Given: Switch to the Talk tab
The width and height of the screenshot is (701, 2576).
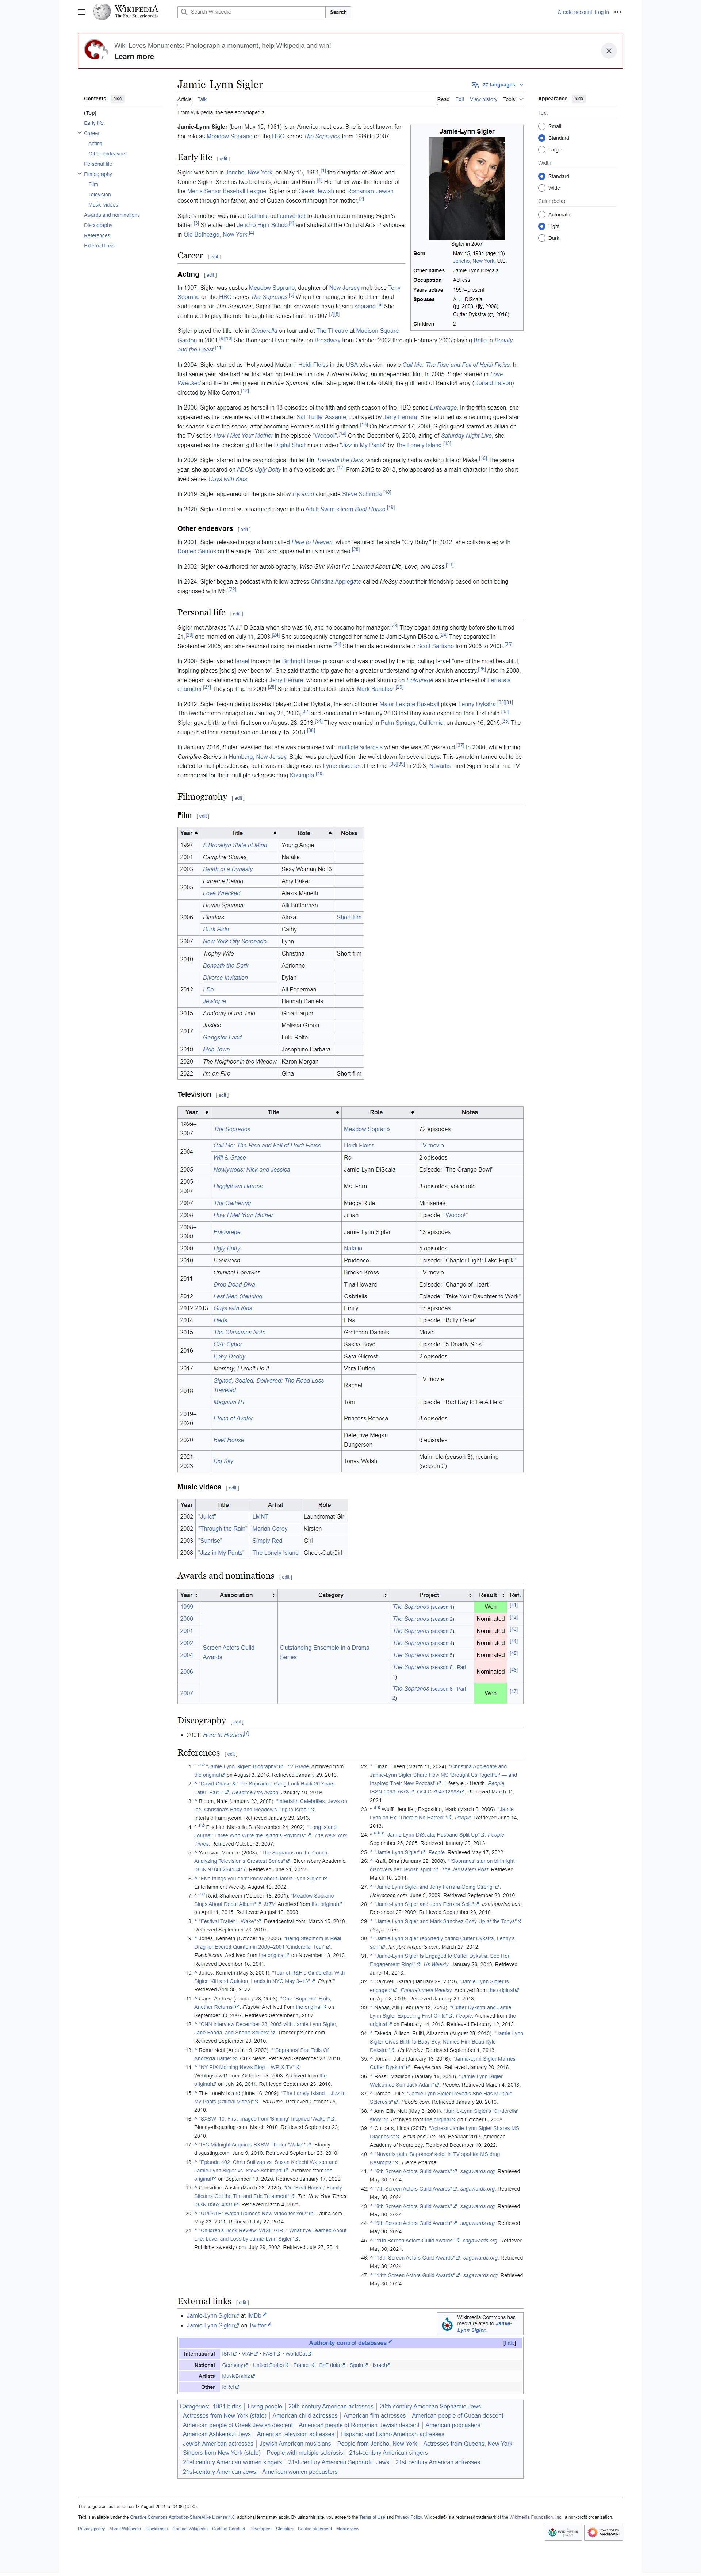Looking at the screenshot, I should point(202,99).
